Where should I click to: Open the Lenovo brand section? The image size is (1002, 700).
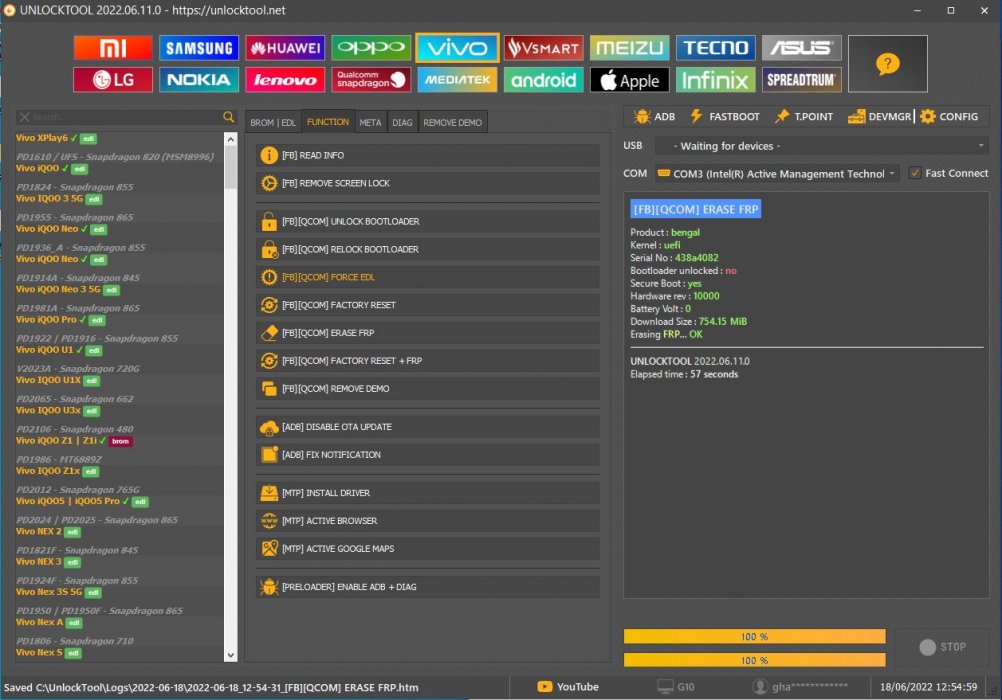pos(285,80)
